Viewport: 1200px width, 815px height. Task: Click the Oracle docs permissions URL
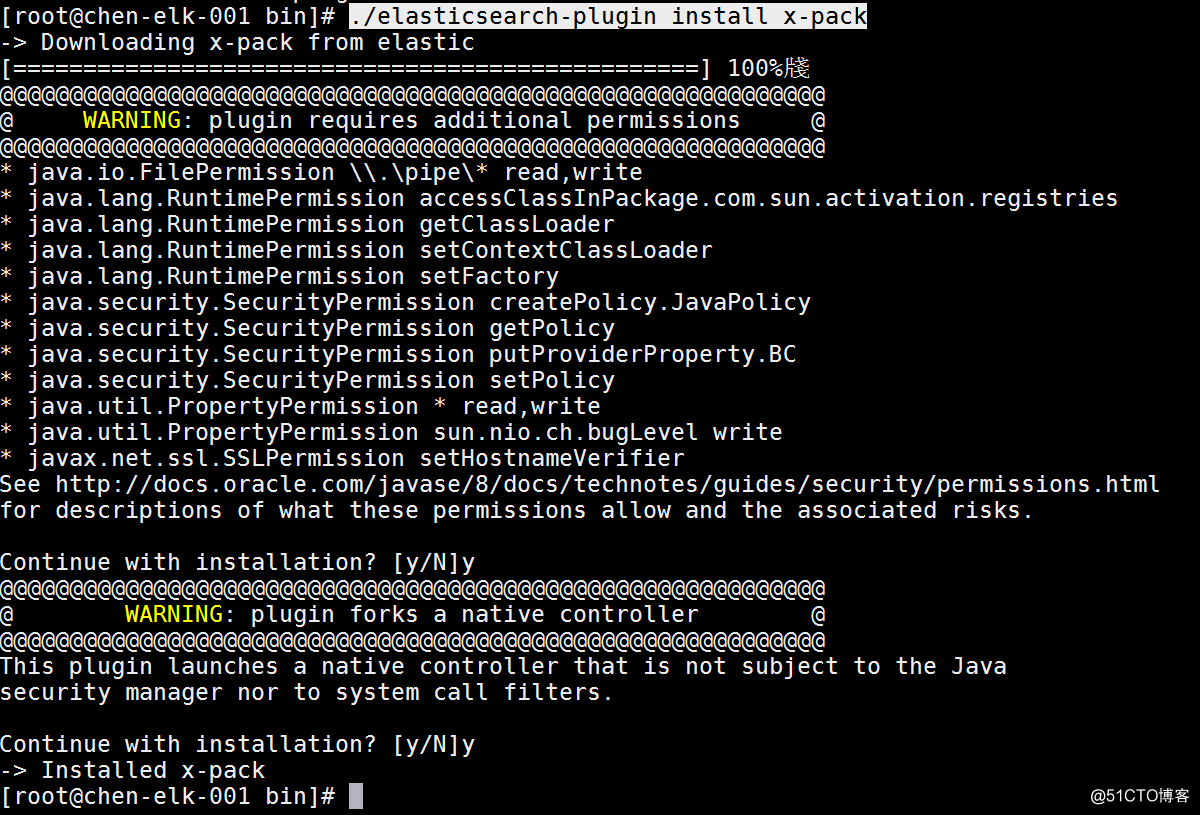607,485
